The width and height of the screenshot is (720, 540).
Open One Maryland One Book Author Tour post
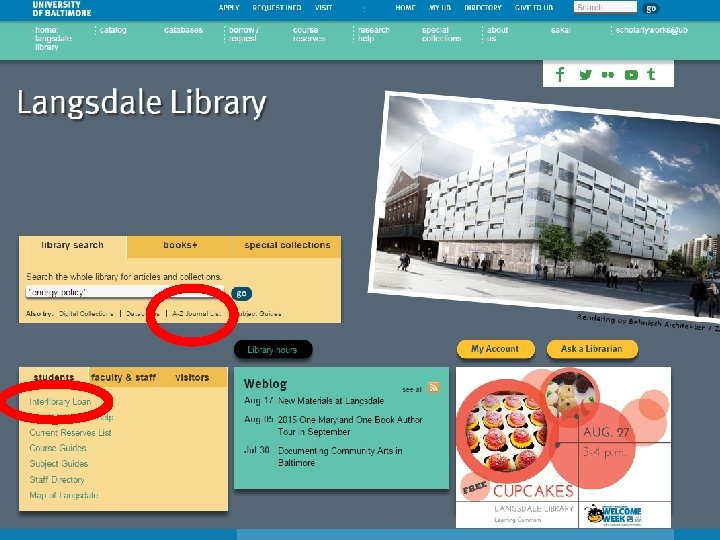point(350,426)
